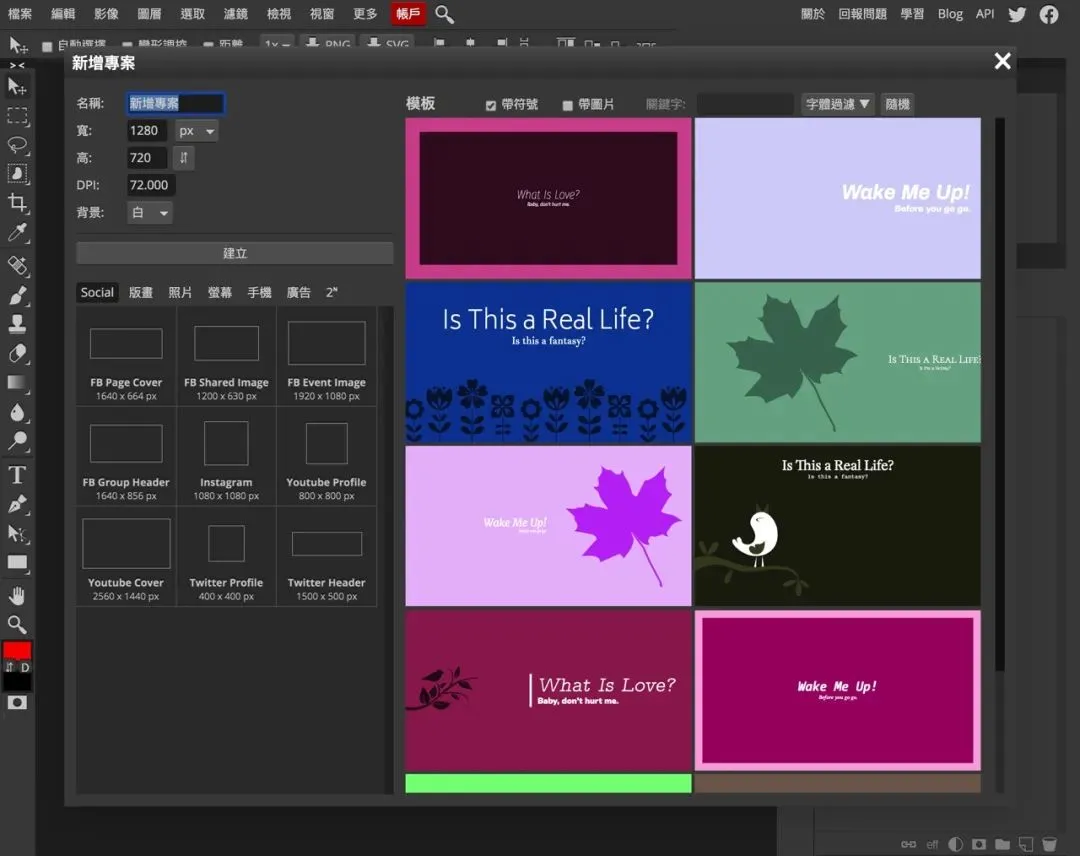Choose the Lasso selection tool

point(17,144)
